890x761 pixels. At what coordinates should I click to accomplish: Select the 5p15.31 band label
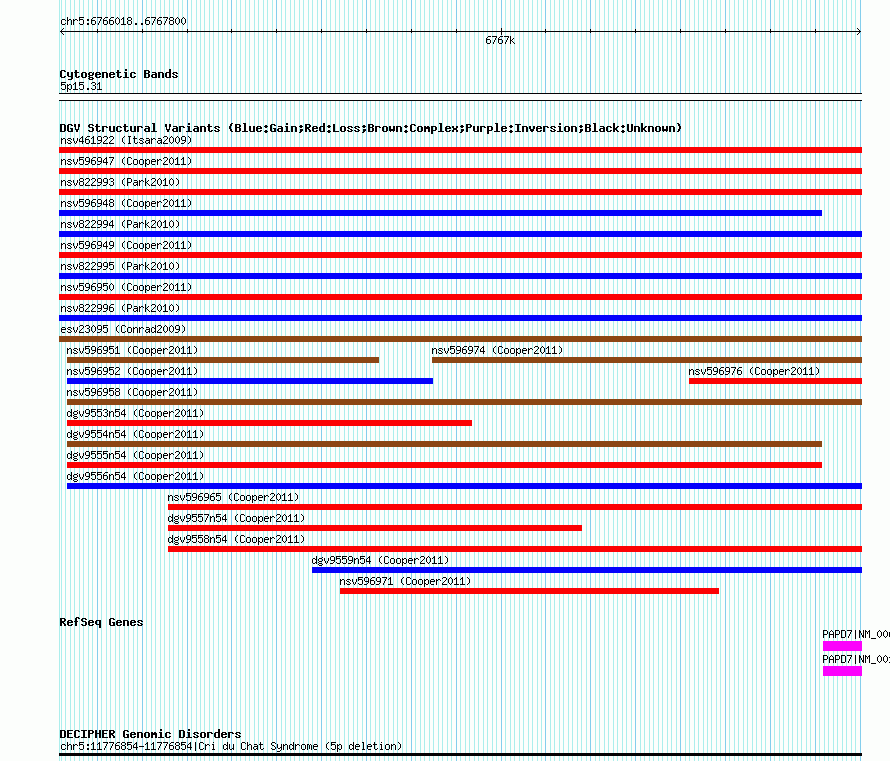(81, 86)
